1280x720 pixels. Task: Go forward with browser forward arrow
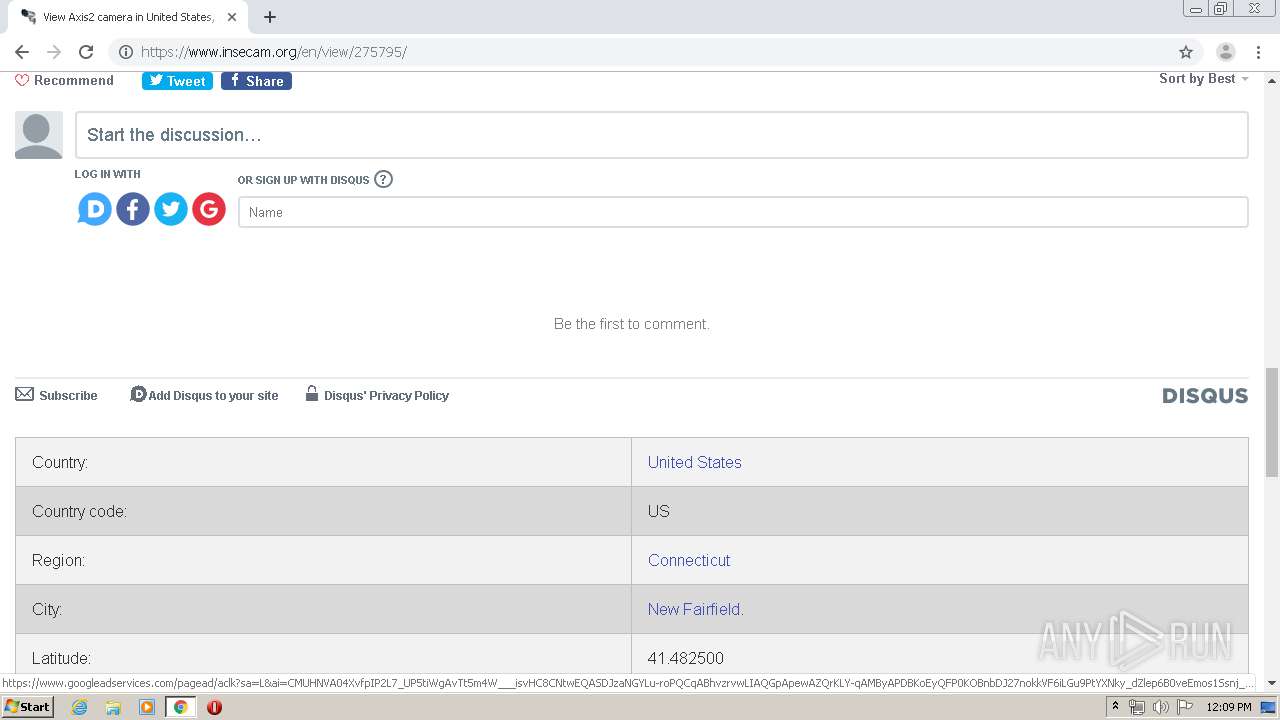coord(54,52)
